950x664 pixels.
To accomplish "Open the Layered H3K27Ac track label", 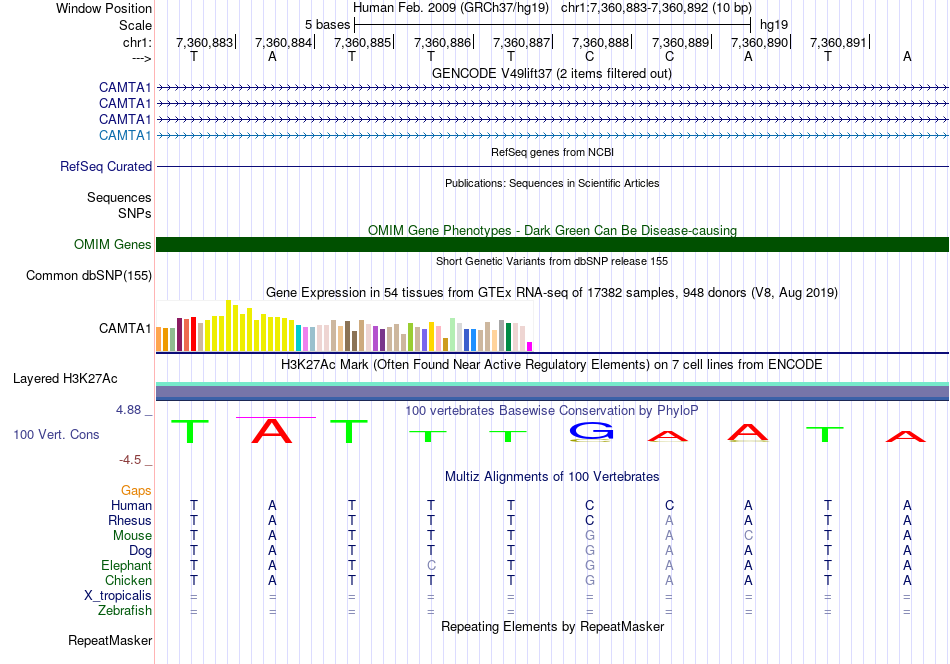I will pyautogui.click(x=65, y=379).
